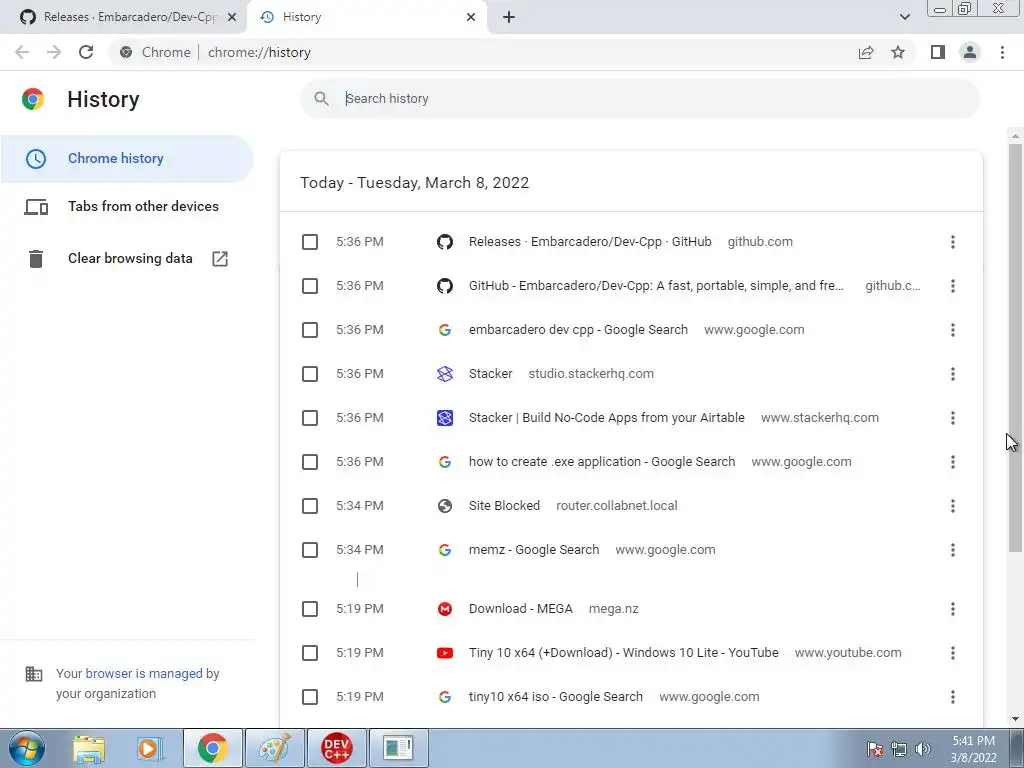Switch to Releases Embarcadero/Dev-Cpp tab

point(124,17)
